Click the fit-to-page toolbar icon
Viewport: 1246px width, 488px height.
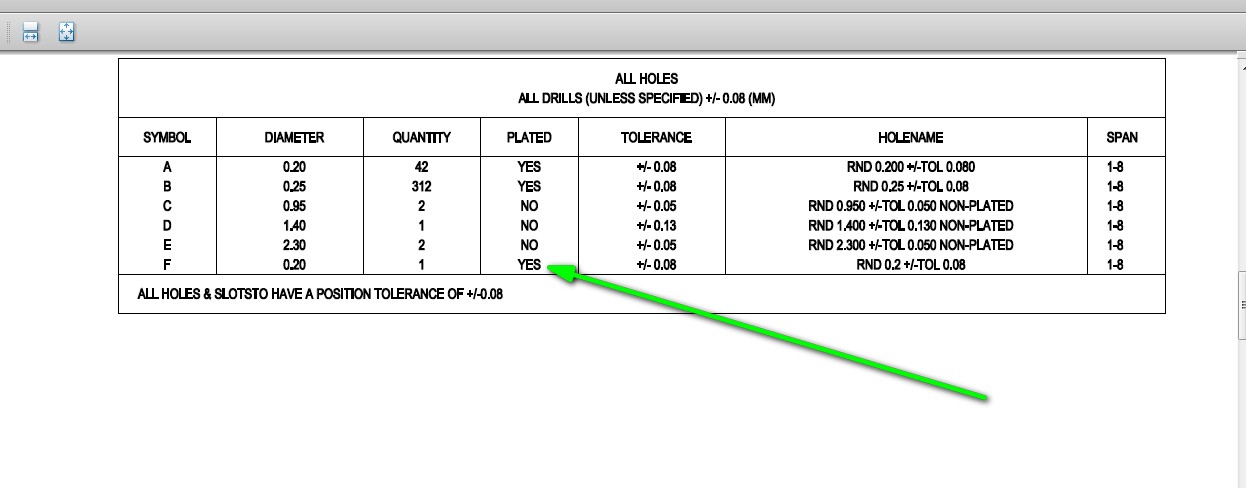pyautogui.click(x=66, y=32)
